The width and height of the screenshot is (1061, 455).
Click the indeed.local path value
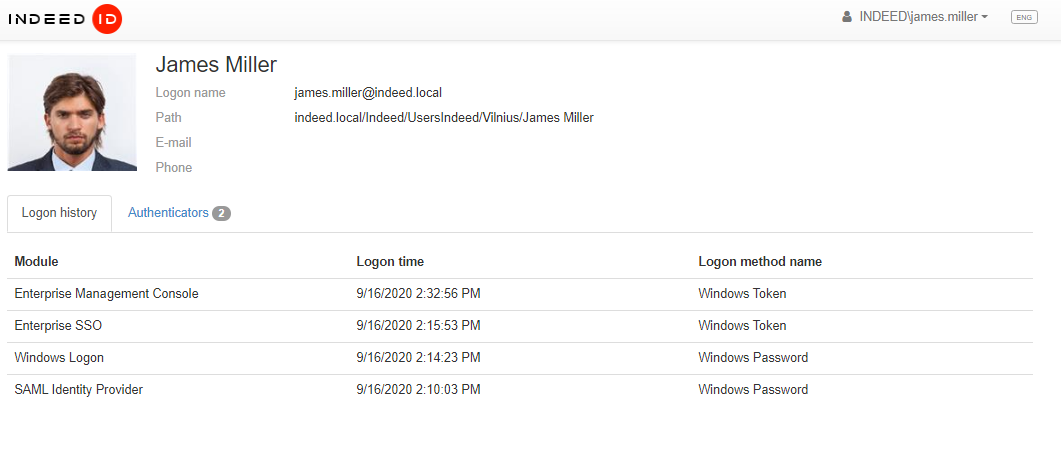tap(443, 118)
